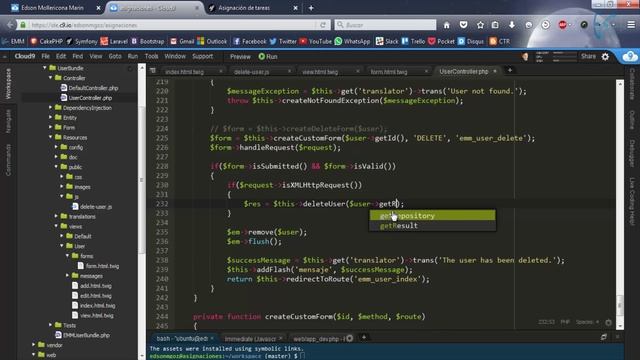
Task: Click the Cloud9 cloud logo icon
Action: click(630, 56)
